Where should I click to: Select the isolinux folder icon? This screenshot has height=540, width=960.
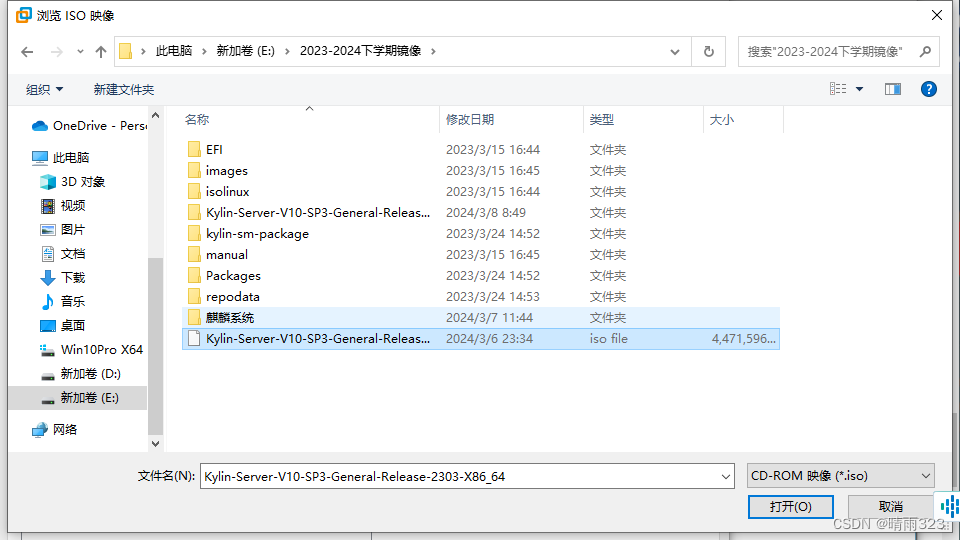tap(194, 192)
